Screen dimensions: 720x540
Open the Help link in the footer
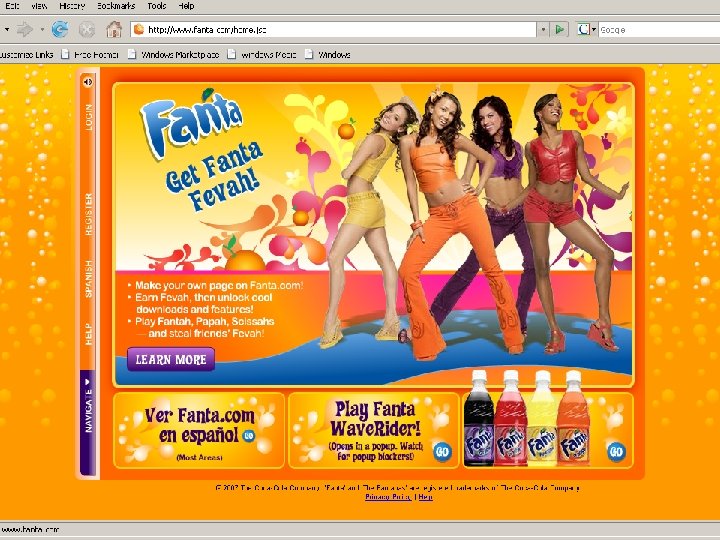click(x=425, y=497)
